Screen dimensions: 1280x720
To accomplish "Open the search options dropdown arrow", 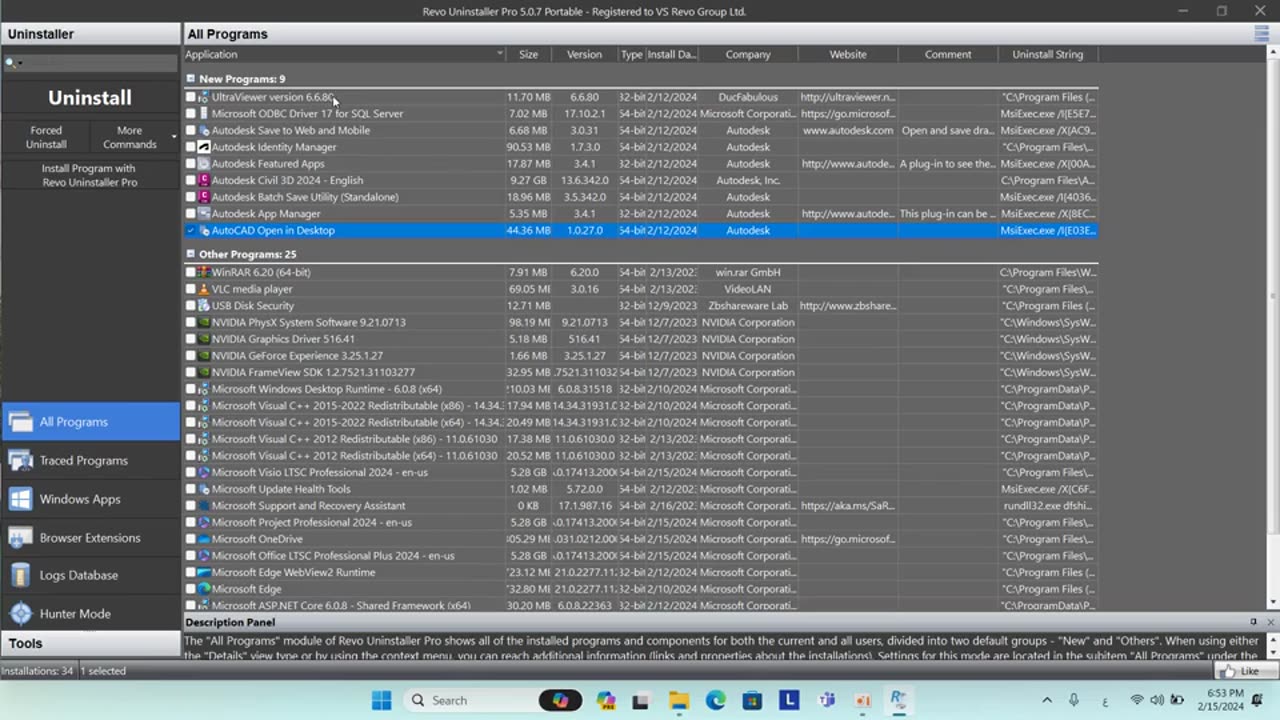I will pos(19,64).
